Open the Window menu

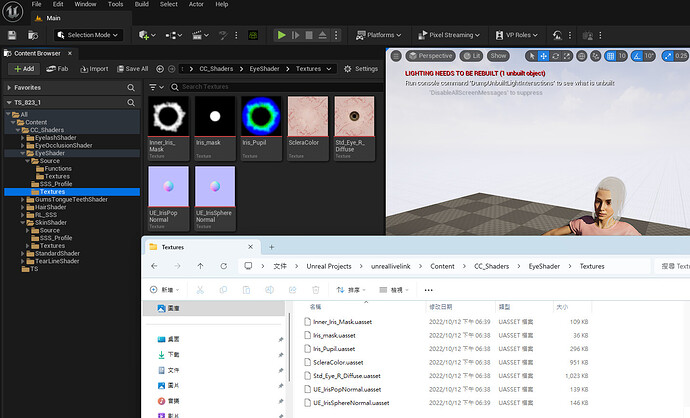[x=85, y=4]
